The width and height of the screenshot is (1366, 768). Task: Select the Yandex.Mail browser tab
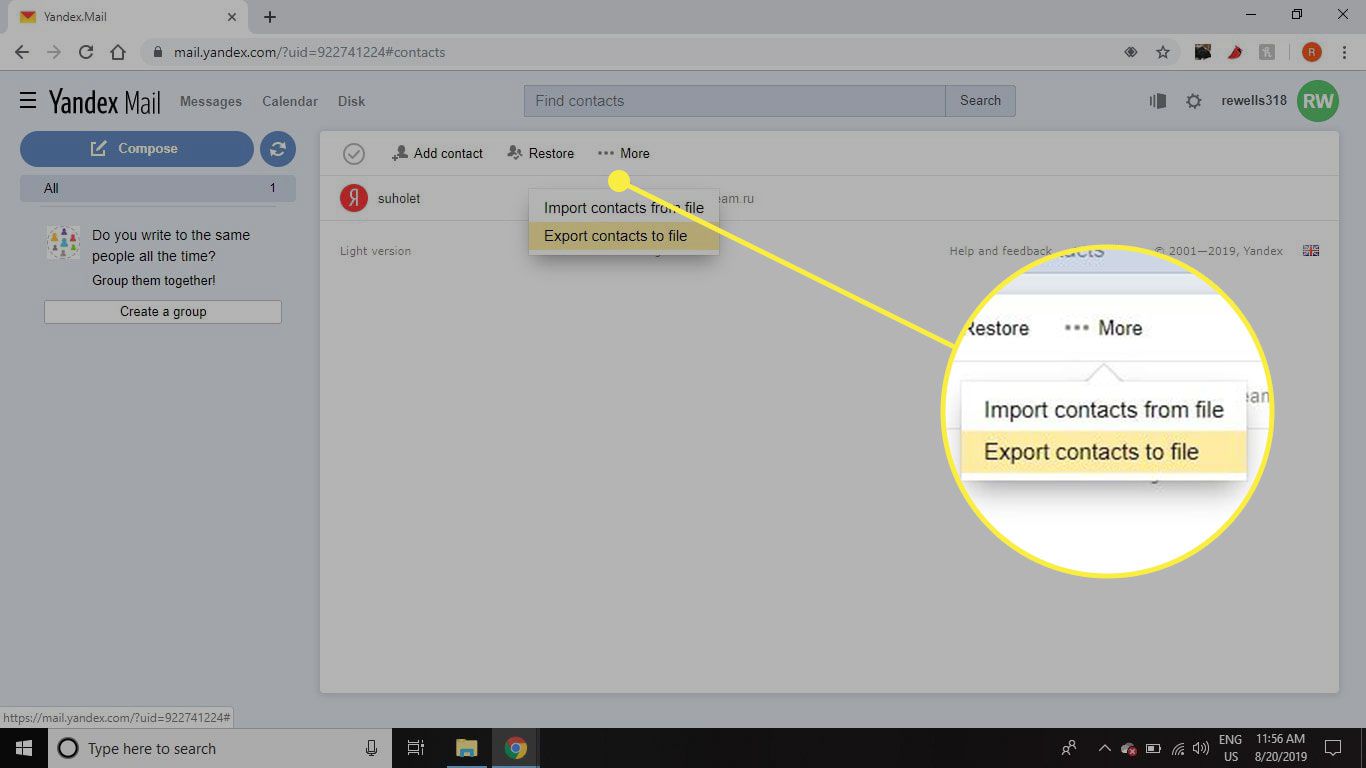click(x=130, y=17)
